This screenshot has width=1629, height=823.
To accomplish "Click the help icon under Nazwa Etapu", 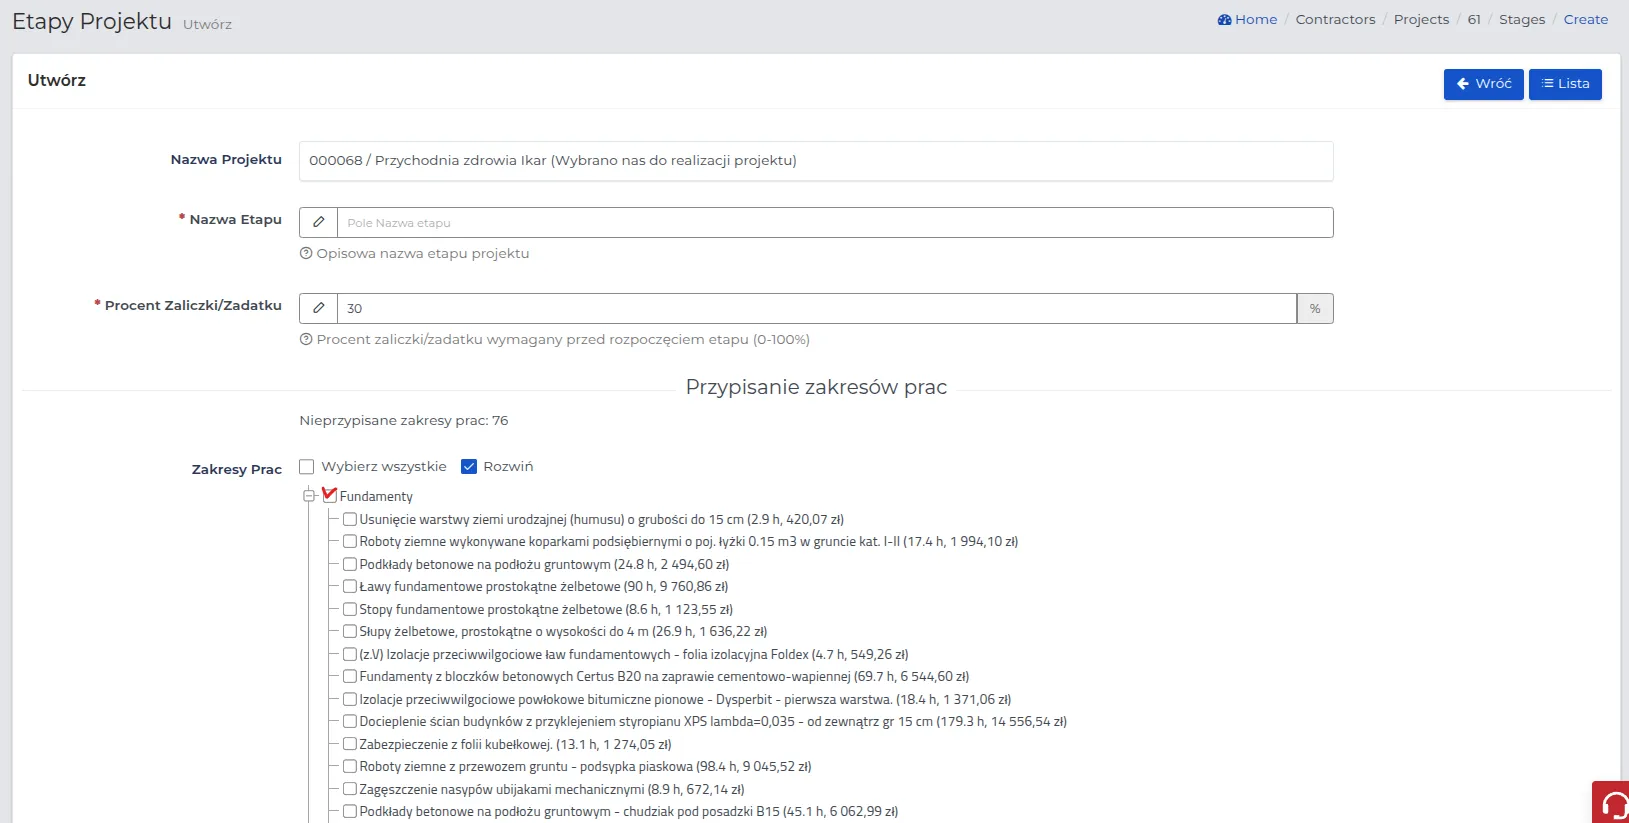I will coord(306,254).
